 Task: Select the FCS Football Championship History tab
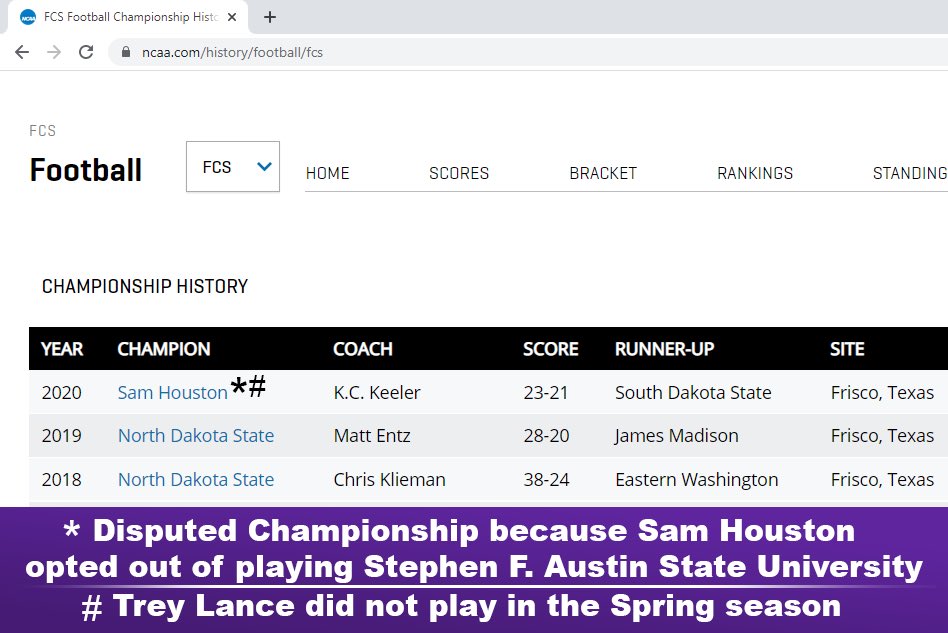tap(128, 17)
